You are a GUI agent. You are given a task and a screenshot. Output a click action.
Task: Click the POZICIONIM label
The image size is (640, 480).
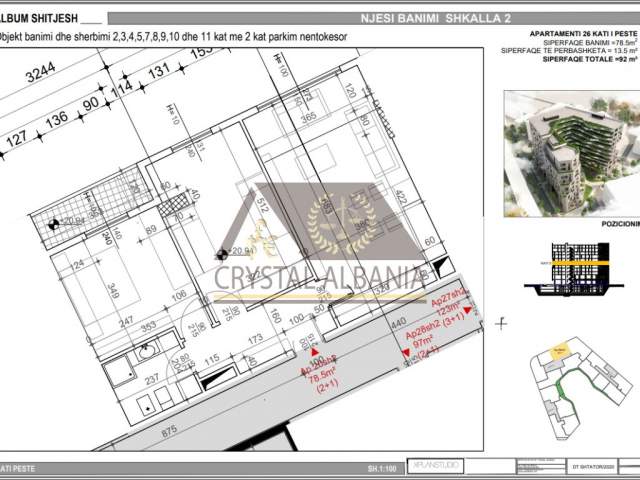tap(620, 224)
